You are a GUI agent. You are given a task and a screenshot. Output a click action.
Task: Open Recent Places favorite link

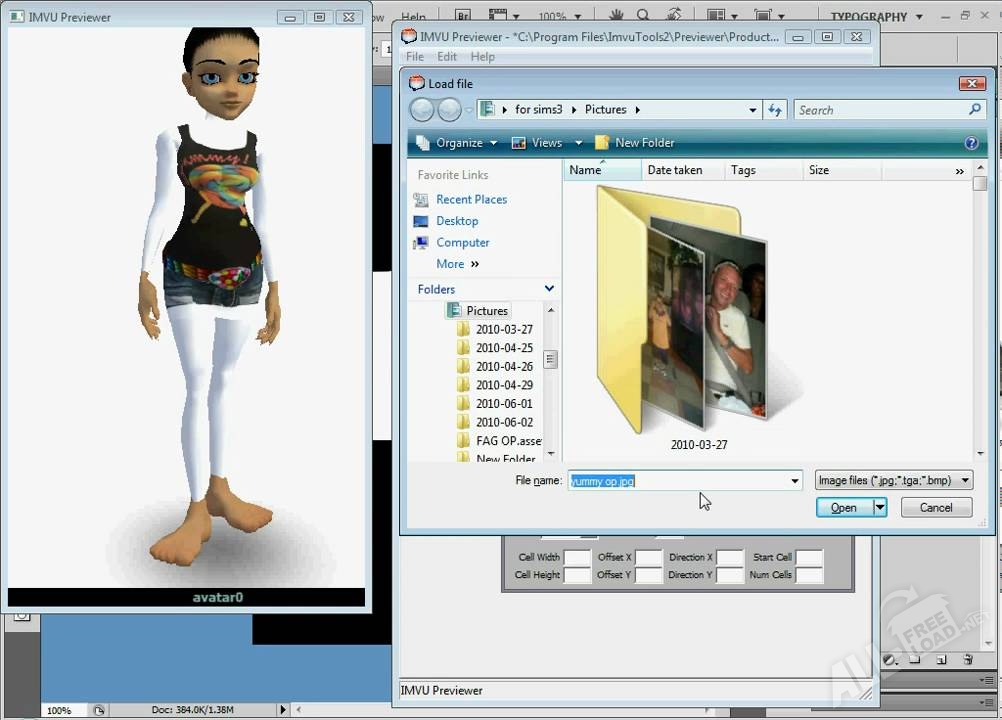pyautogui.click(x=471, y=200)
